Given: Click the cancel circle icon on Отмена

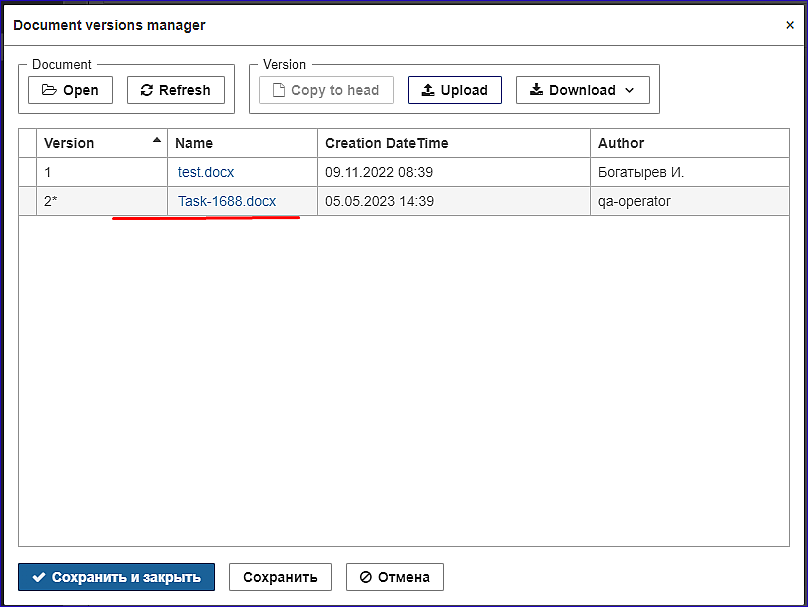Looking at the screenshot, I should tap(366, 577).
